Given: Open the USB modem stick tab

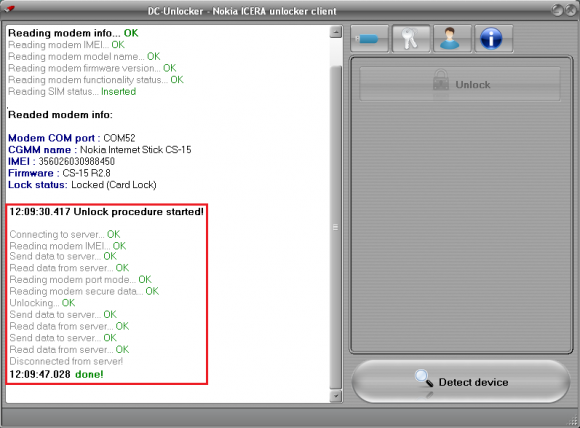Looking at the screenshot, I should (x=370, y=38).
